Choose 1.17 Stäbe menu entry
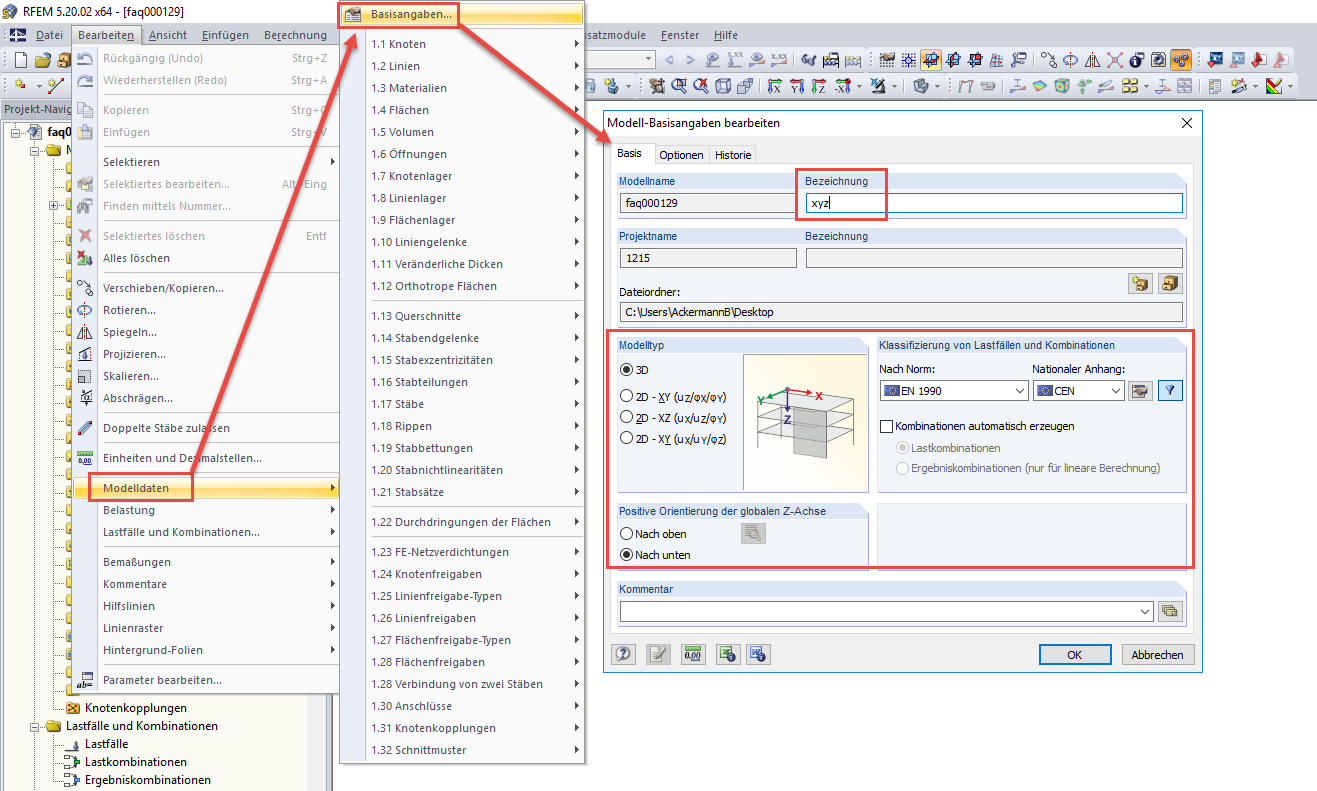1317x791 pixels. (460, 404)
